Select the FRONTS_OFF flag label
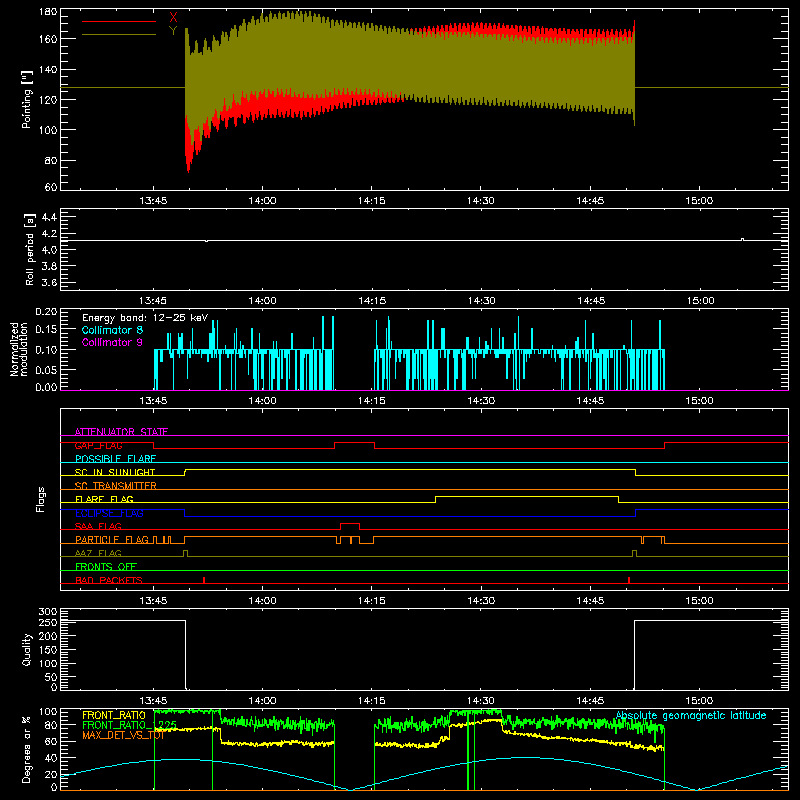Image resolution: width=800 pixels, height=800 pixels. pos(106,567)
